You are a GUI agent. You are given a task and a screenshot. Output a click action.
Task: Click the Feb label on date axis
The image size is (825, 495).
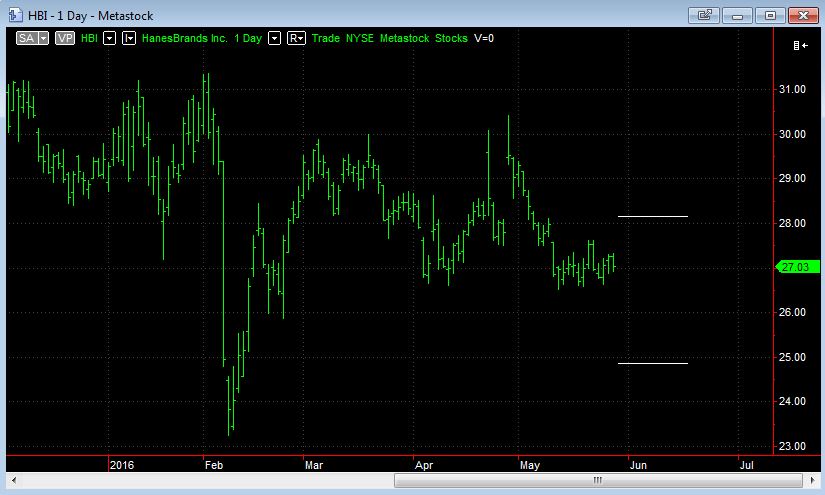214,465
